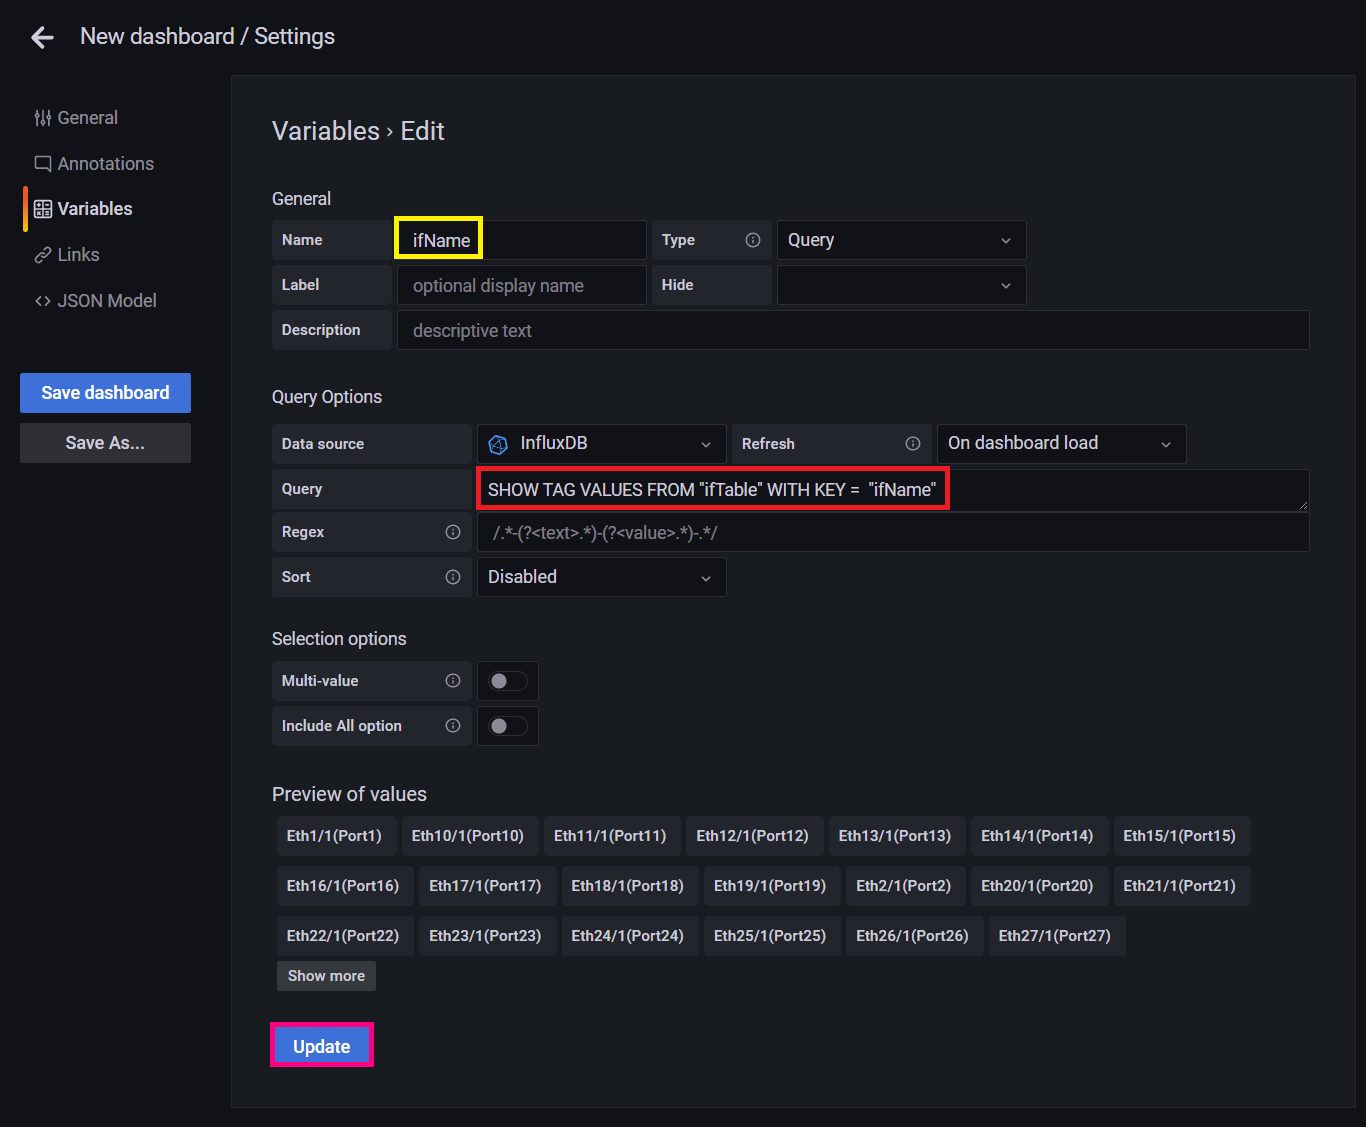Open the JSON Model section

[96, 301]
